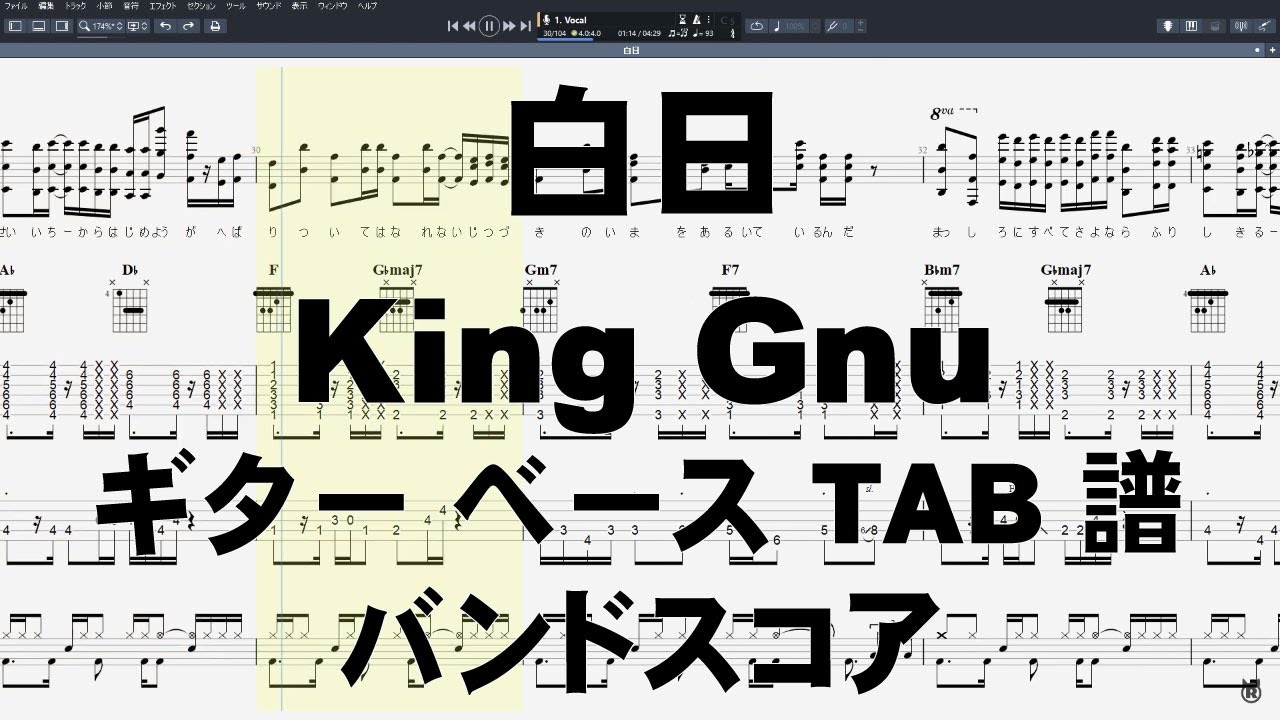Fast-forward to the next bar
Viewport: 1280px width, 720px height.
[509, 26]
